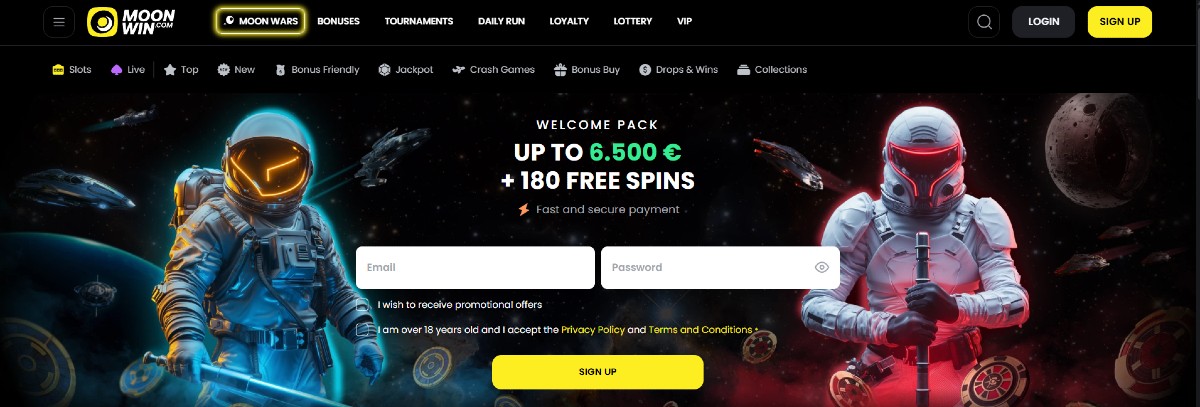The width and height of the screenshot is (1200, 407).
Task: Toggle password visibility eye icon
Action: point(822,268)
